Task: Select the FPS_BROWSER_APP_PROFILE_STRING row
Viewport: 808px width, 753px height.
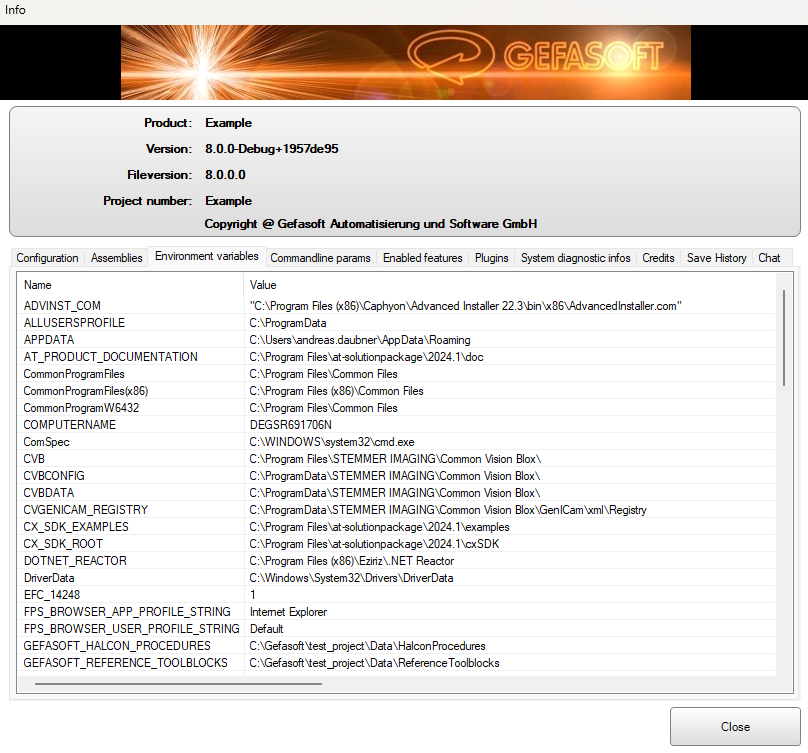Action: point(396,612)
